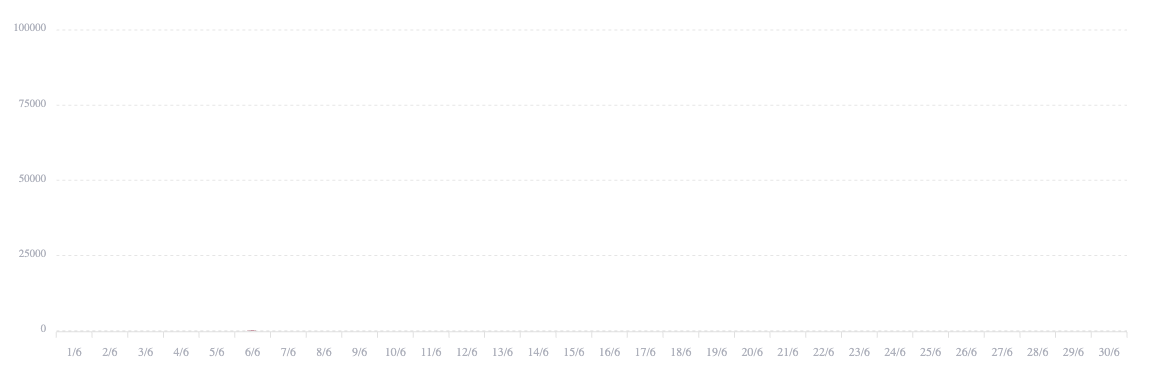Select the 8/6 date label
The width and height of the screenshot is (1152, 370).
(x=324, y=352)
